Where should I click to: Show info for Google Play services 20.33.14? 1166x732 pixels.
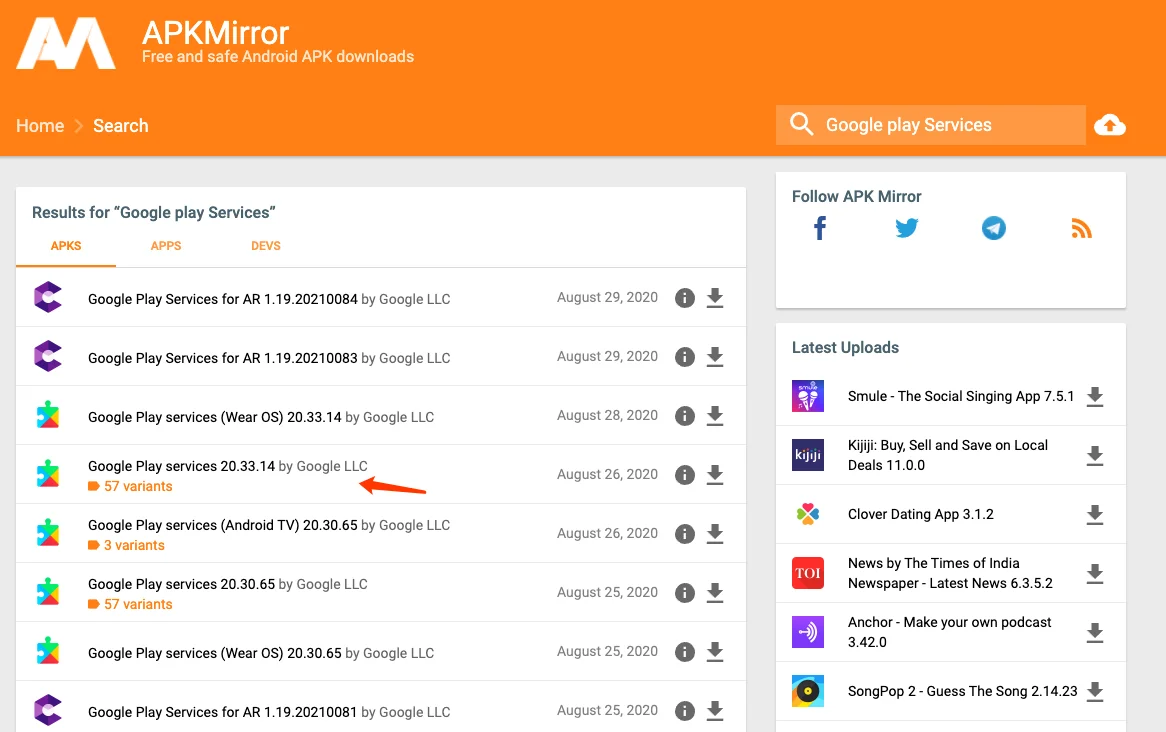685,475
